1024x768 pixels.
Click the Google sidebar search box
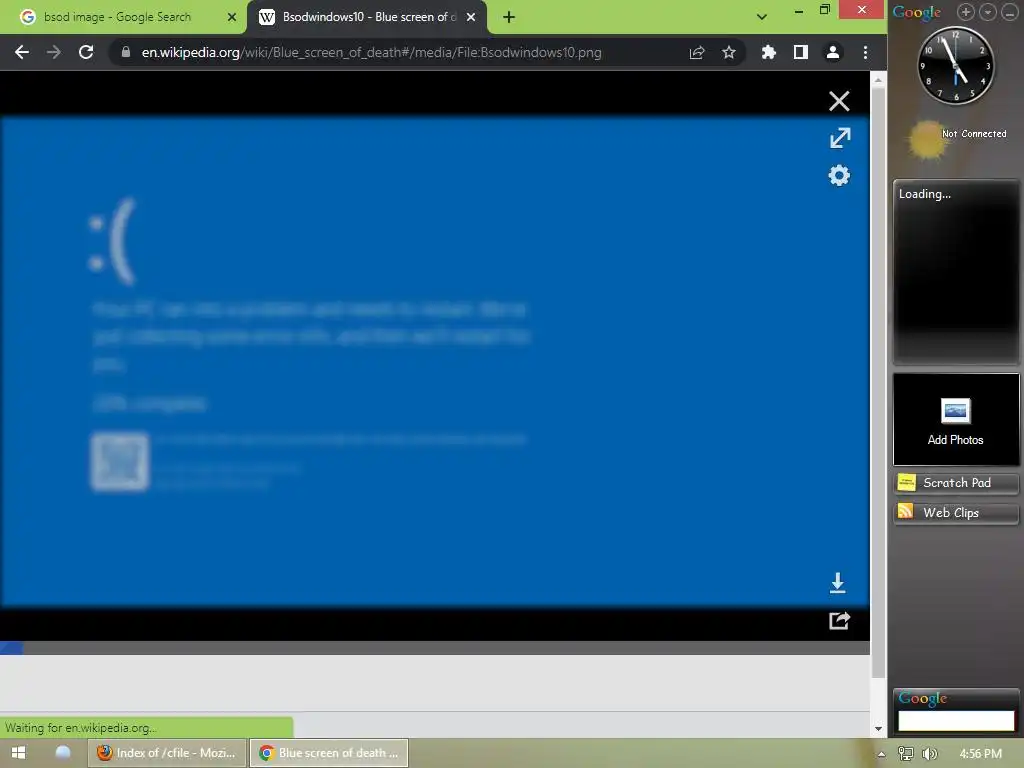[956, 720]
